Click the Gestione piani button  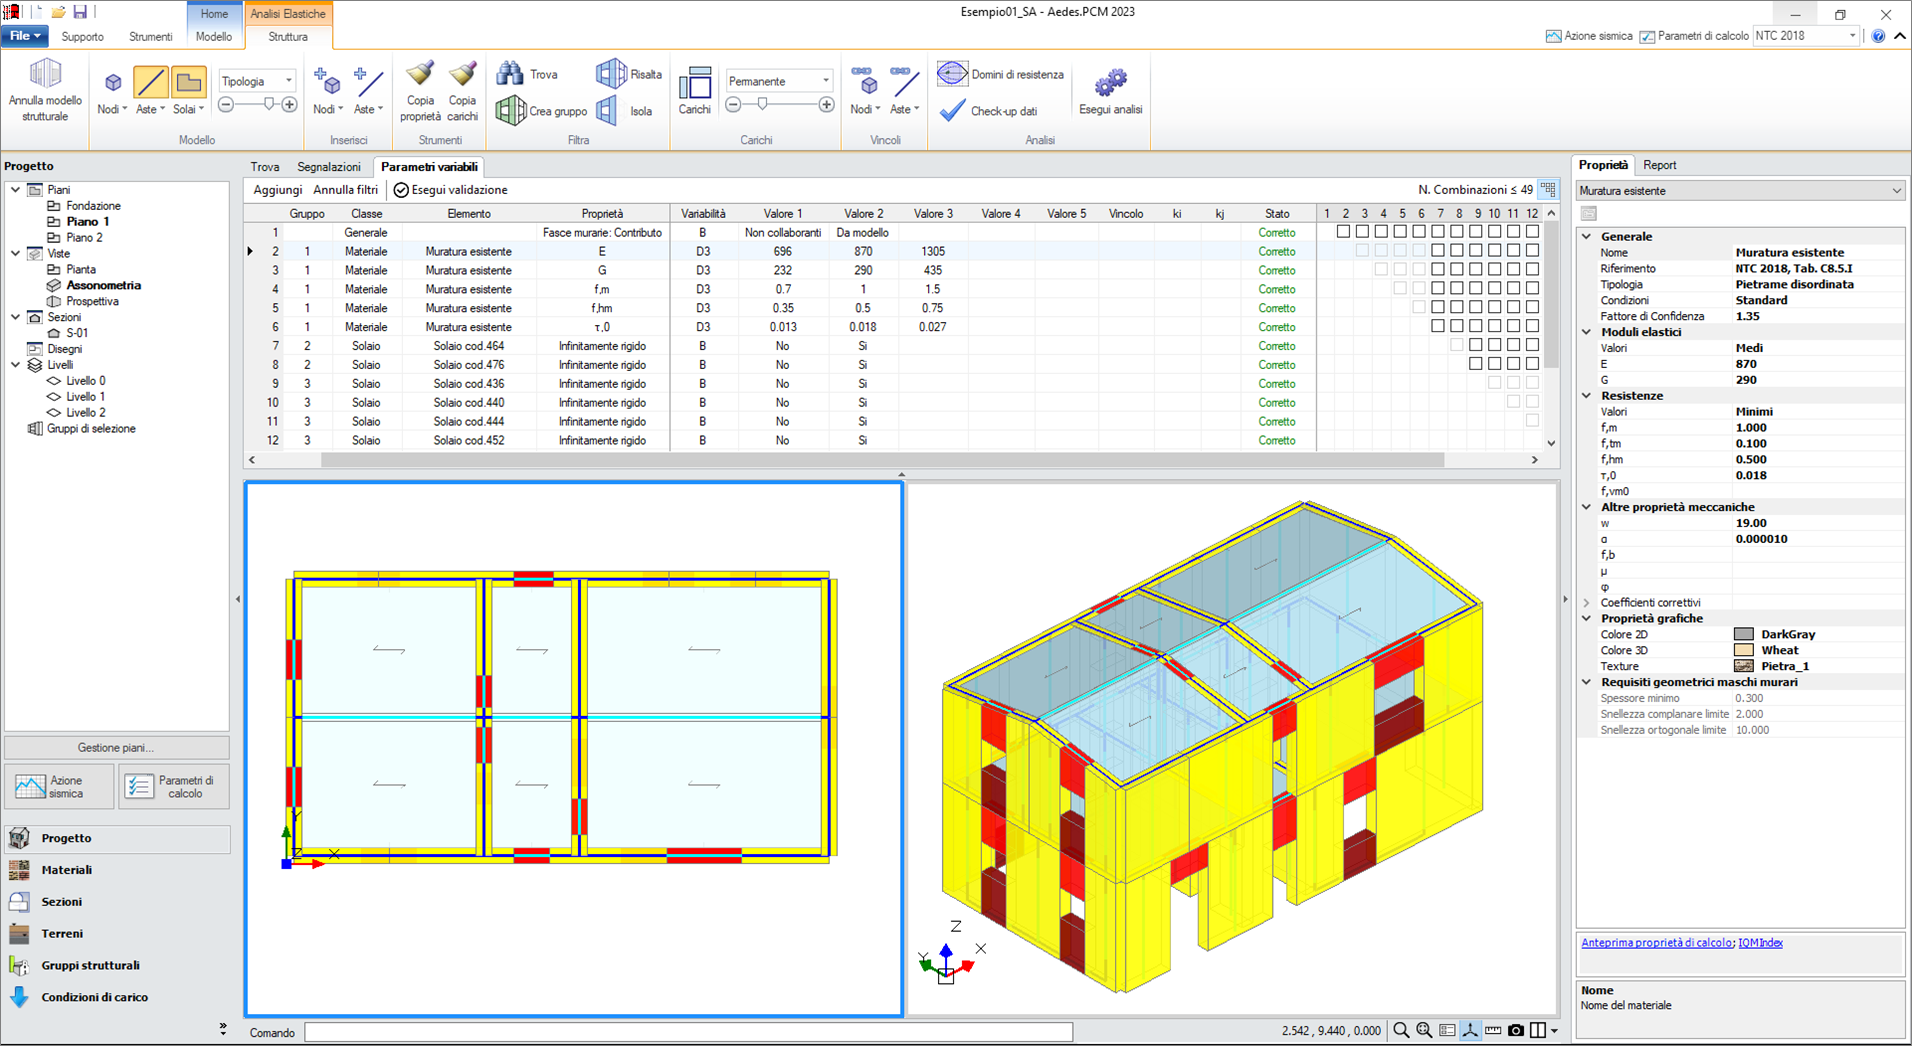[x=116, y=748]
